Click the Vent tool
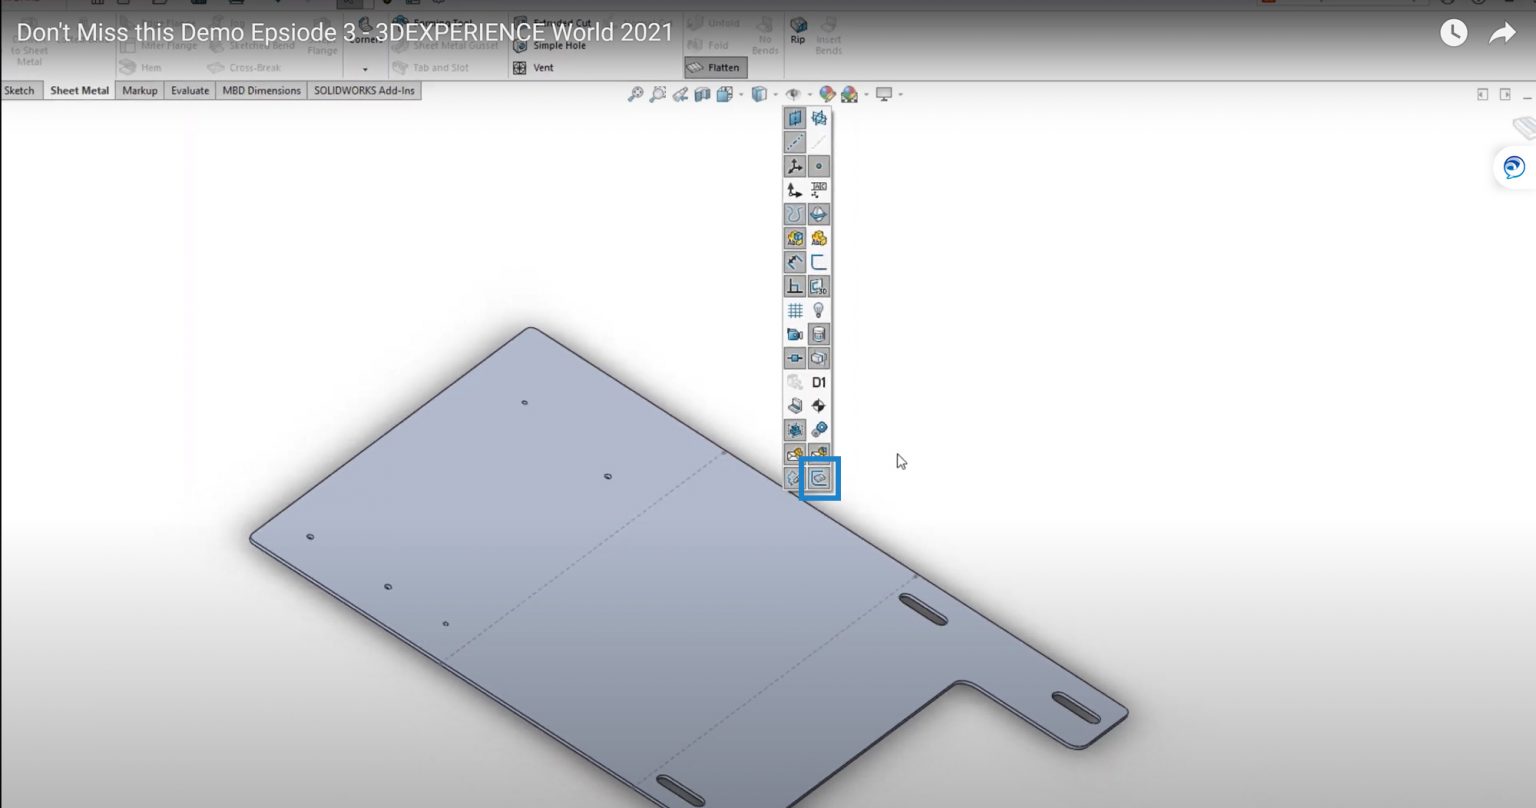Image resolution: width=1536 pixels, height=808 pixels. (x=534, y=68)
